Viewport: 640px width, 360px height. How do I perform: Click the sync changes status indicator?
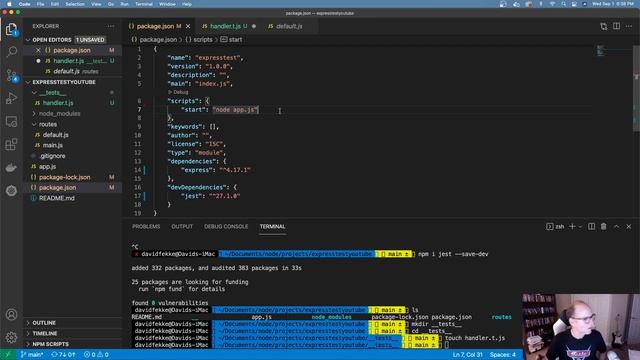click(63, 355)
